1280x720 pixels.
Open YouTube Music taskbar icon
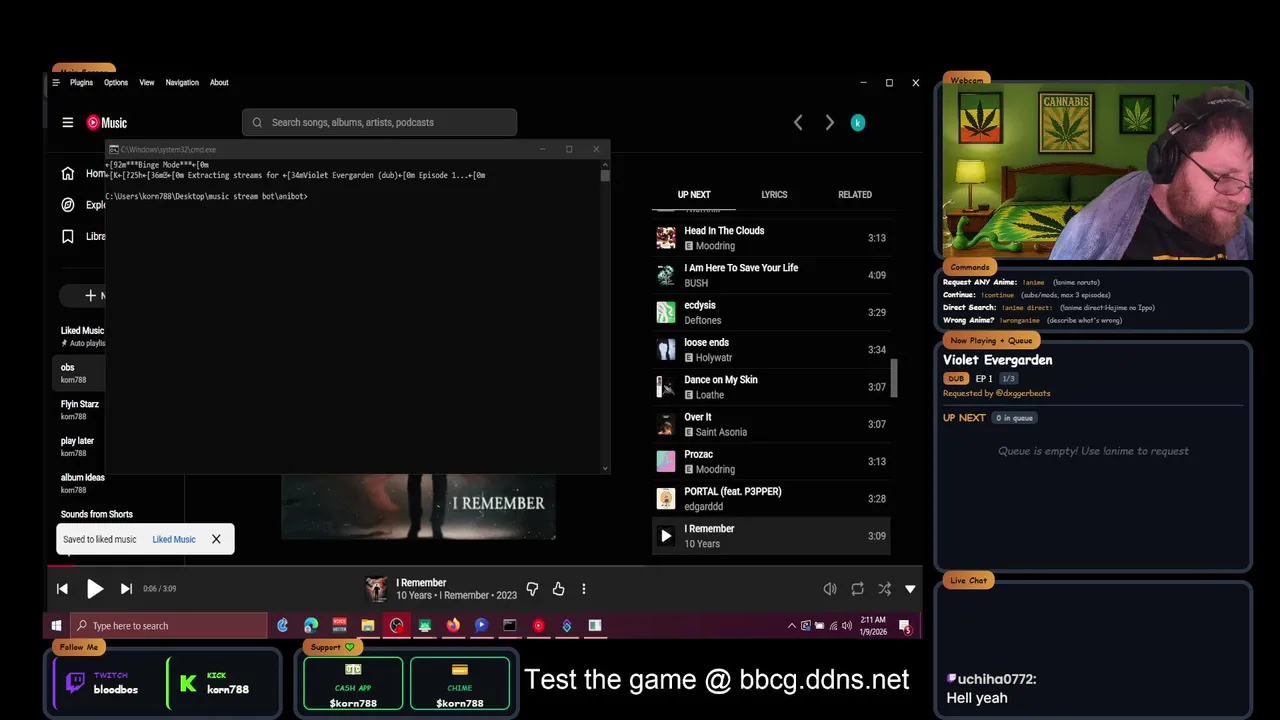click(x=538, y=626)
